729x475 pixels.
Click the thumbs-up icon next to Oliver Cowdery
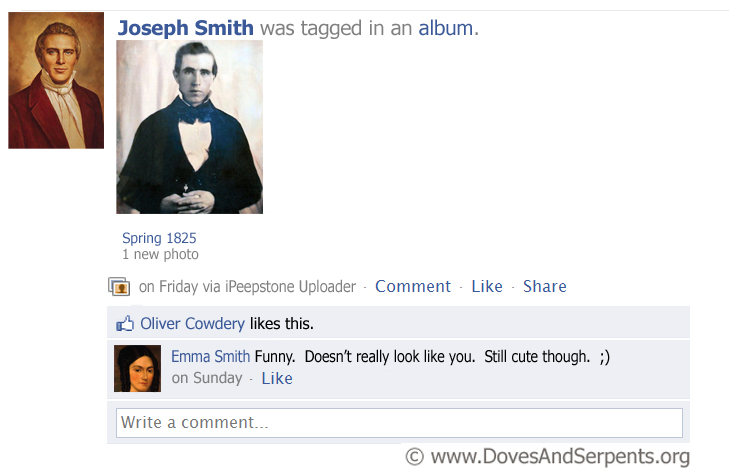[125, 323]
